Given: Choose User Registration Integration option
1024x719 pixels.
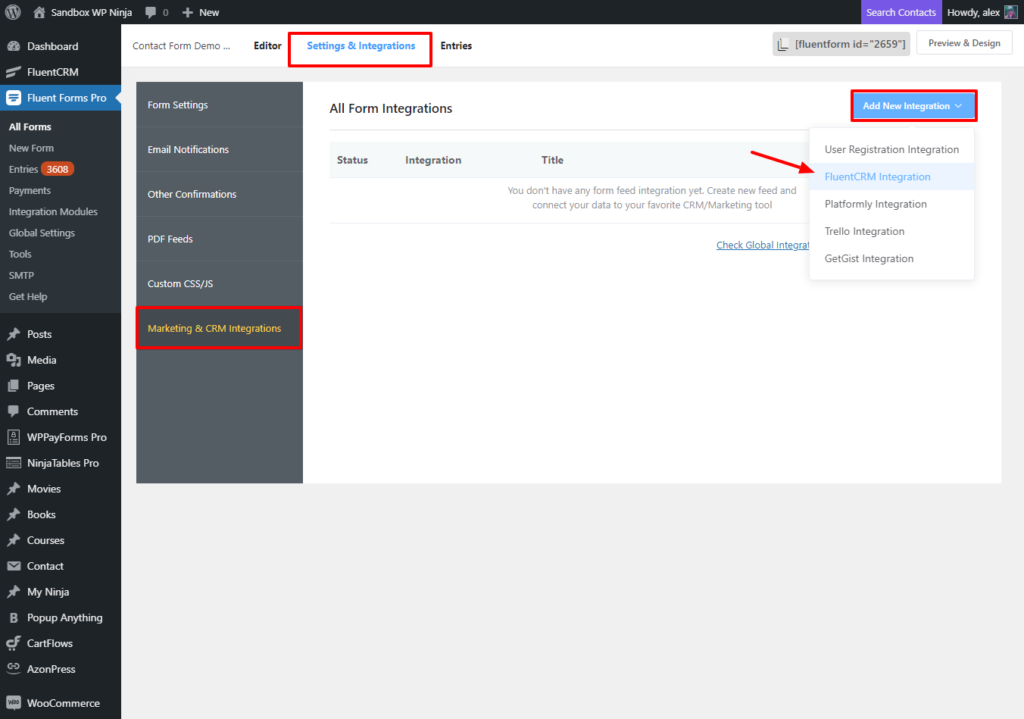Looking at the screenshot, I should point(891,150).
